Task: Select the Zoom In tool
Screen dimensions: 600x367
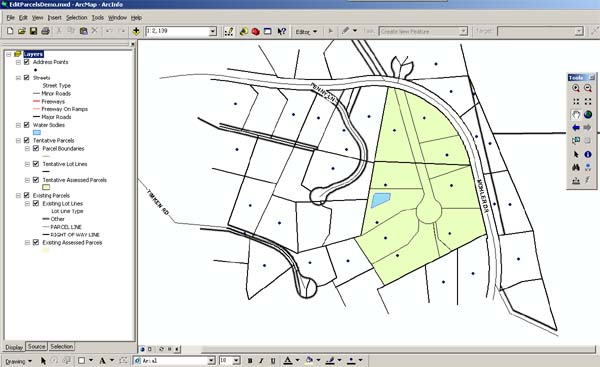Action: click(576, 88)
